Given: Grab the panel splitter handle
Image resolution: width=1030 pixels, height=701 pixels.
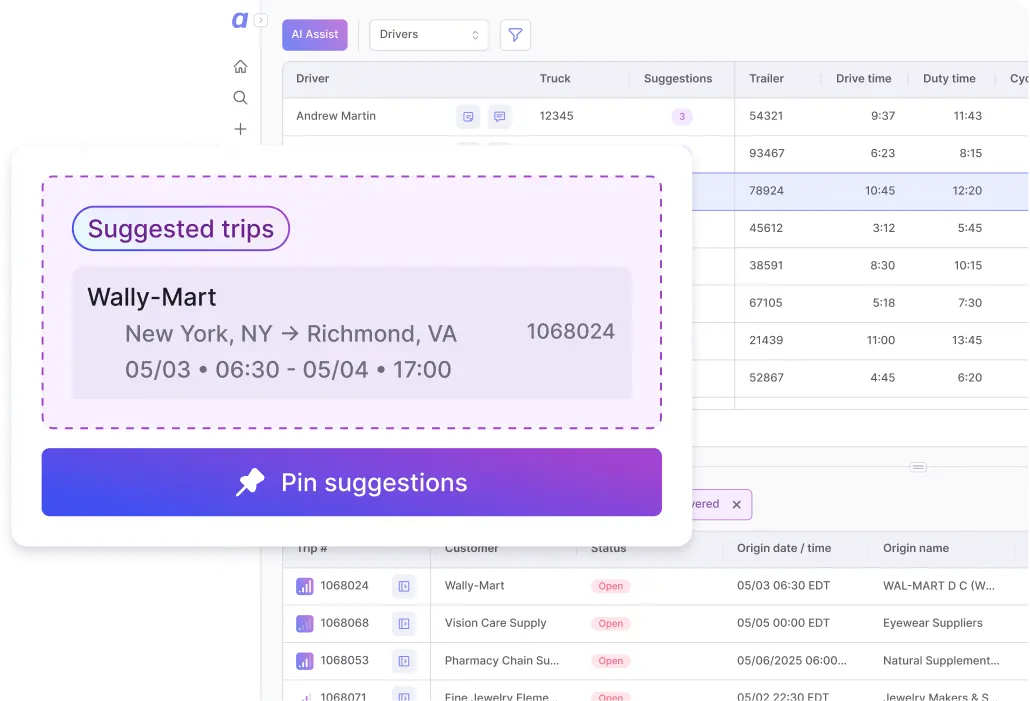Looking at the screenshot, I should [x=918, y=467].
